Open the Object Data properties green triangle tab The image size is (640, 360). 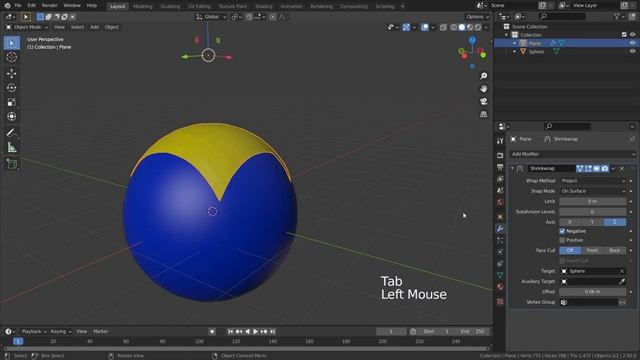(500, 276)
